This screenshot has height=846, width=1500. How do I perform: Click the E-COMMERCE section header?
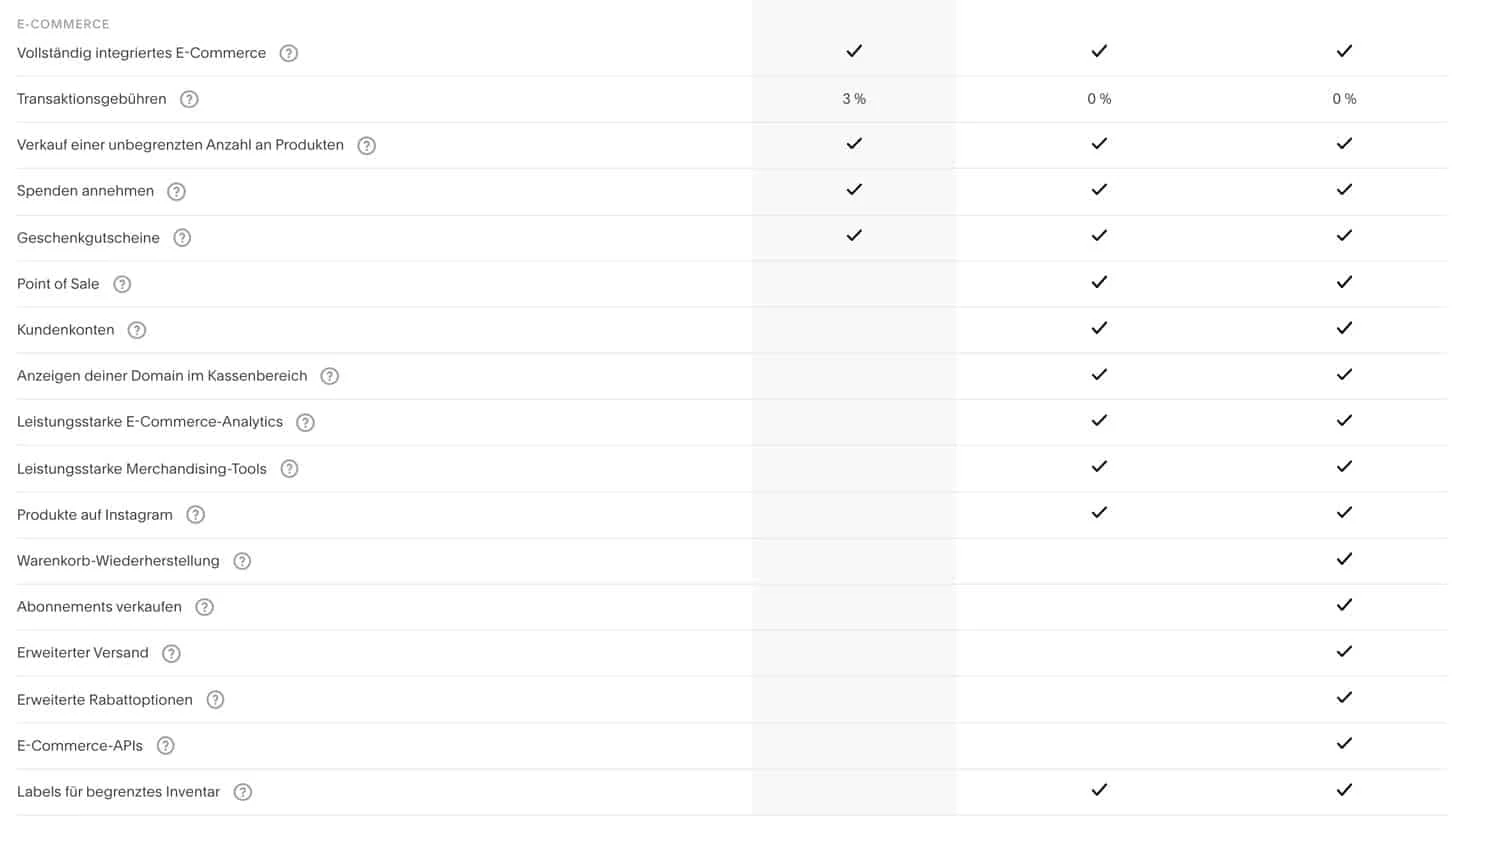[62, 24]
